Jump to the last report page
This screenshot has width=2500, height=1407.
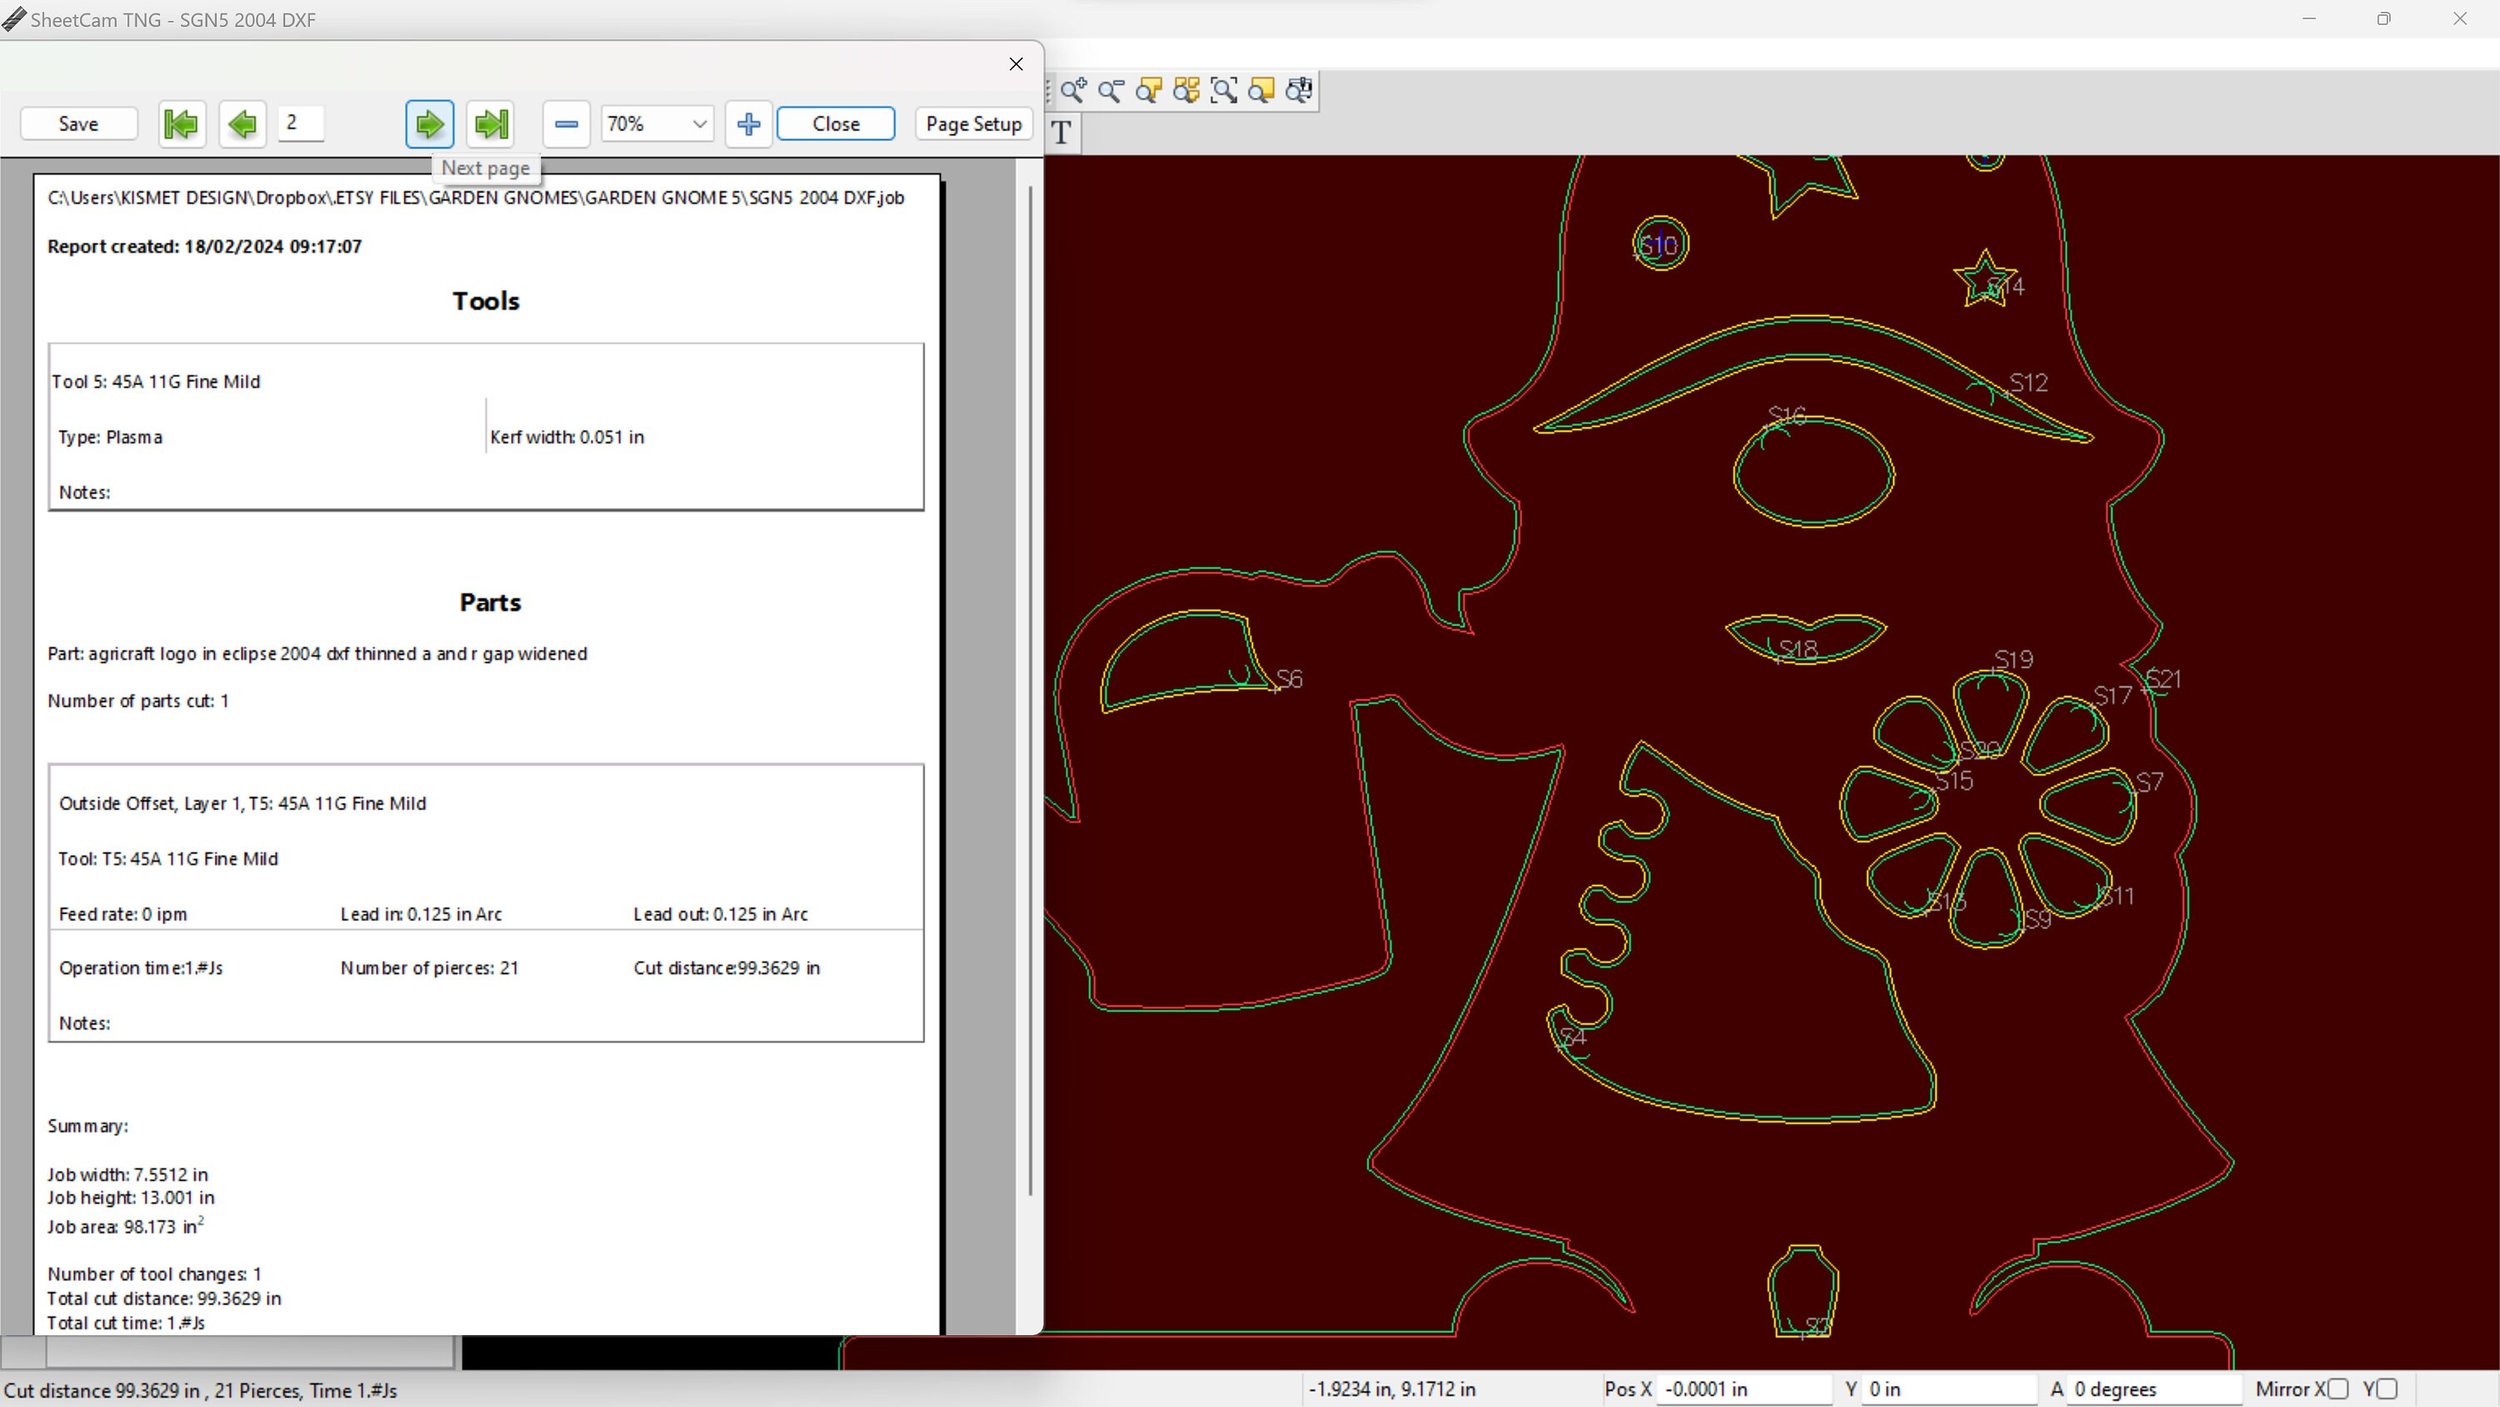[490, 124]
